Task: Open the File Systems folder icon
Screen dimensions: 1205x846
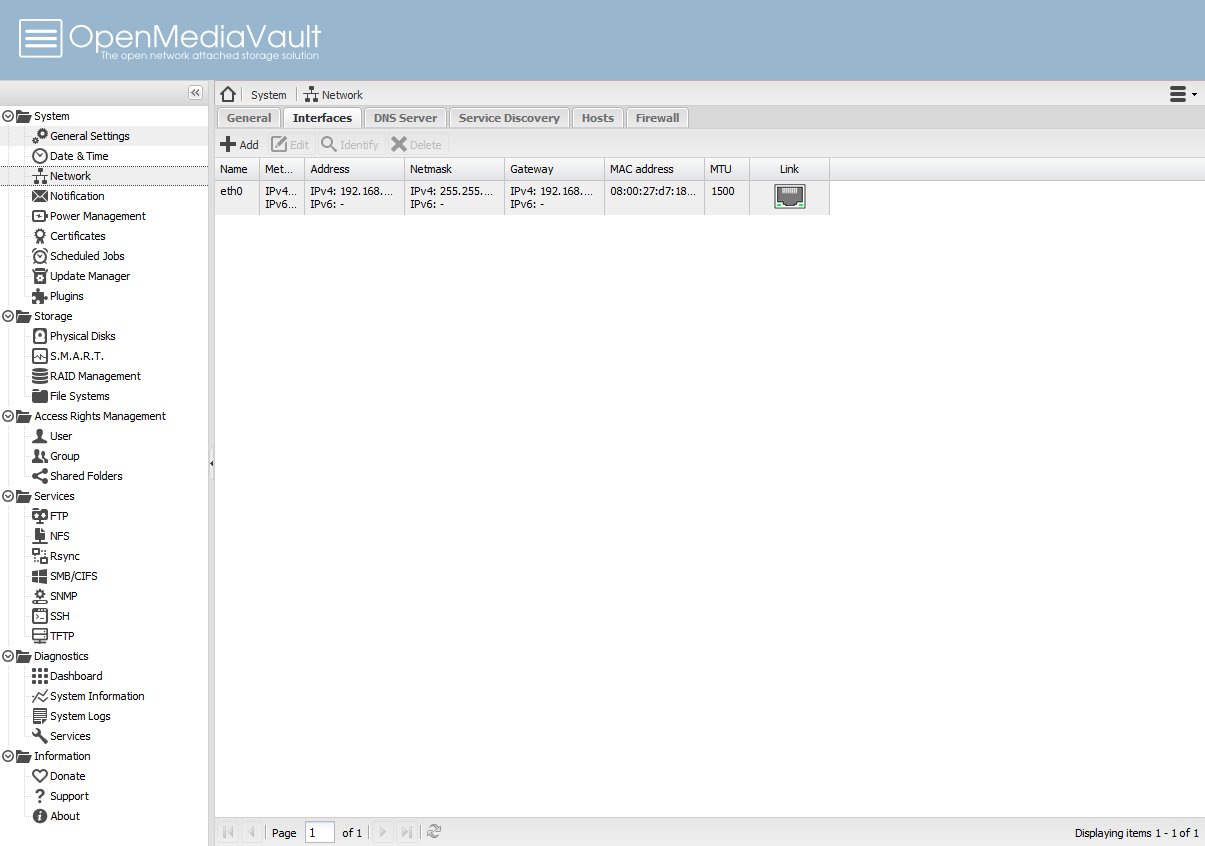Action: [x=40, y=396]
